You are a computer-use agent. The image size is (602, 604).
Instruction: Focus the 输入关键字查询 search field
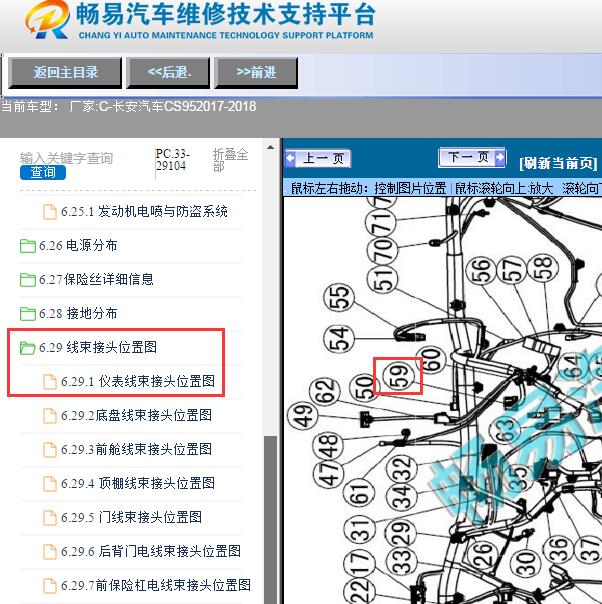click(66, 158)
